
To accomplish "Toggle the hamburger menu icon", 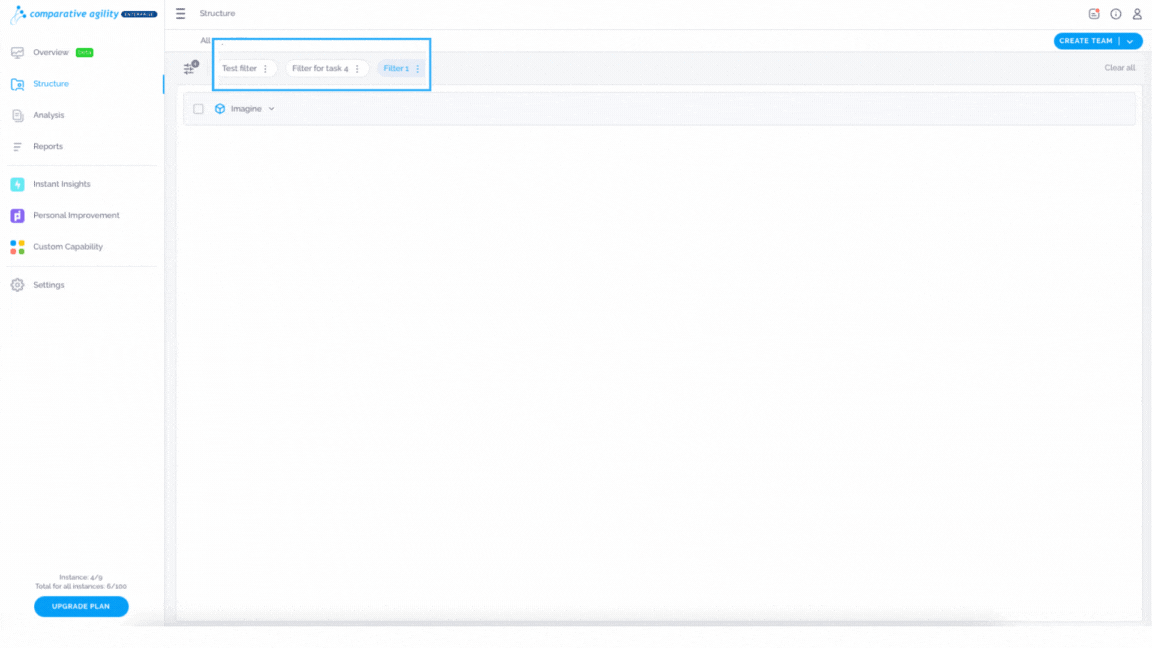I will 181,13.
